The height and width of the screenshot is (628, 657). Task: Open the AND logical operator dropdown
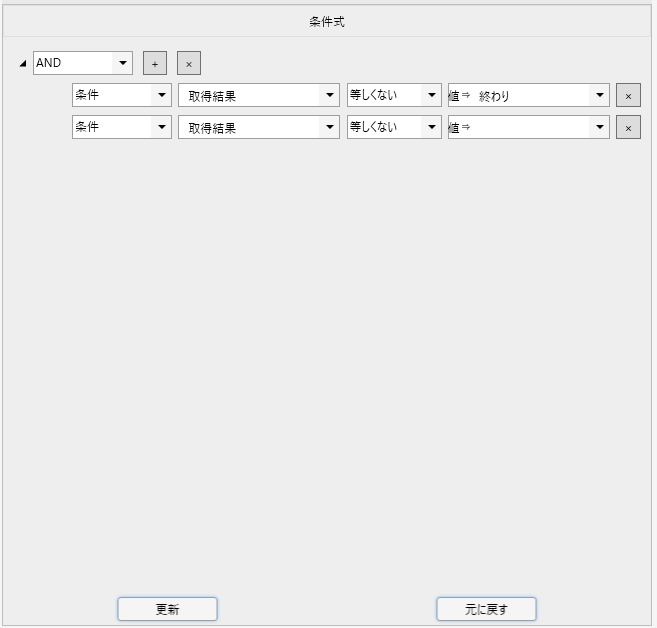coord(123,63)
